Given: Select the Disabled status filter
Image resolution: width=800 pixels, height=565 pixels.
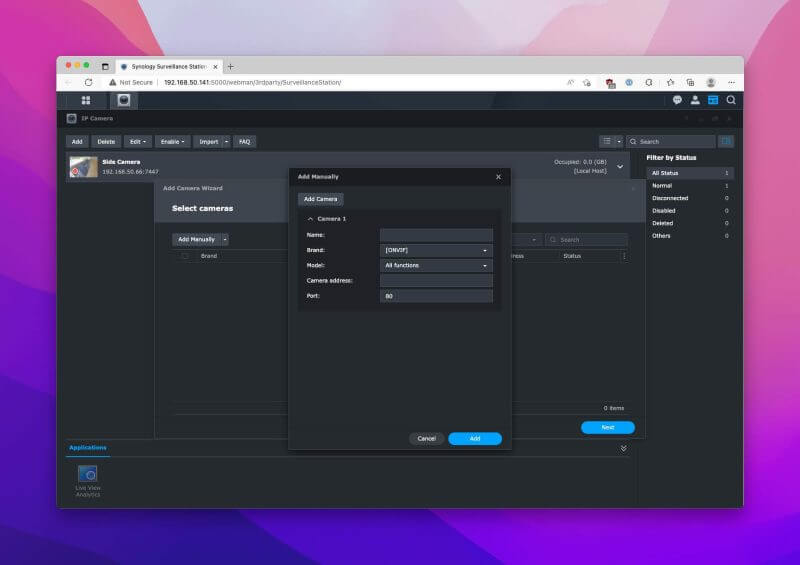Looking at the screenshot, I should [x=690, y=211].
